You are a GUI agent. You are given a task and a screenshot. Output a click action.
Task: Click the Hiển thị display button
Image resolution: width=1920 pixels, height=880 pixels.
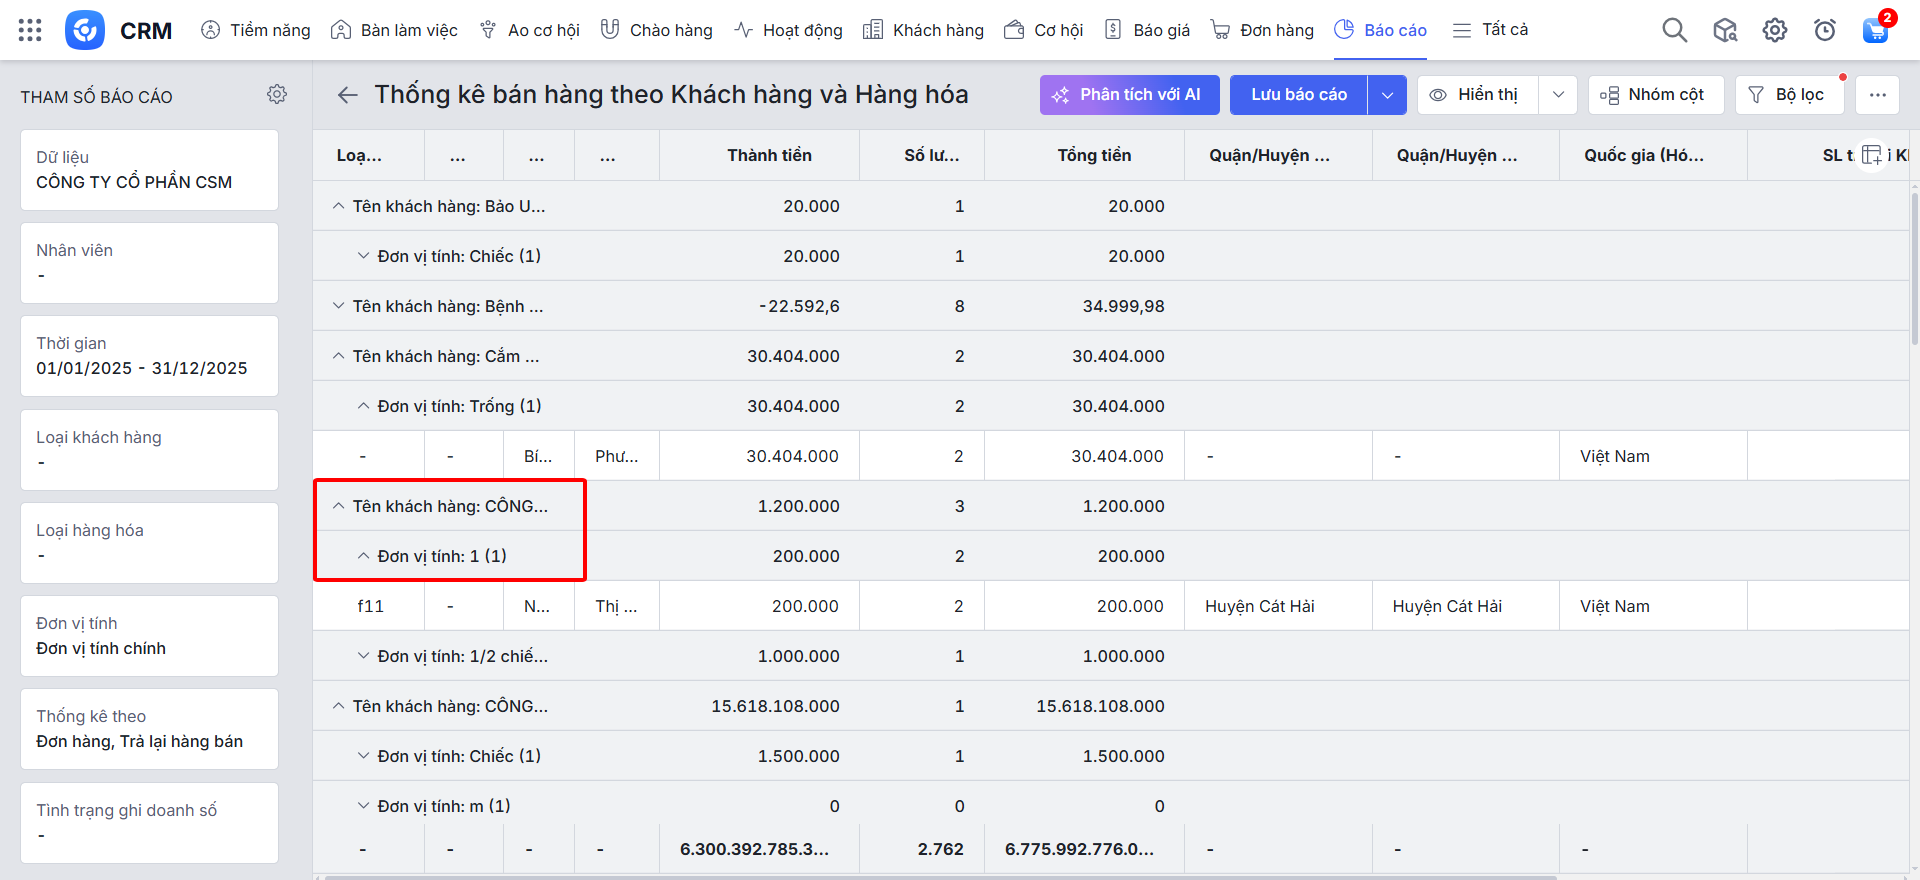click(1477, 95)
